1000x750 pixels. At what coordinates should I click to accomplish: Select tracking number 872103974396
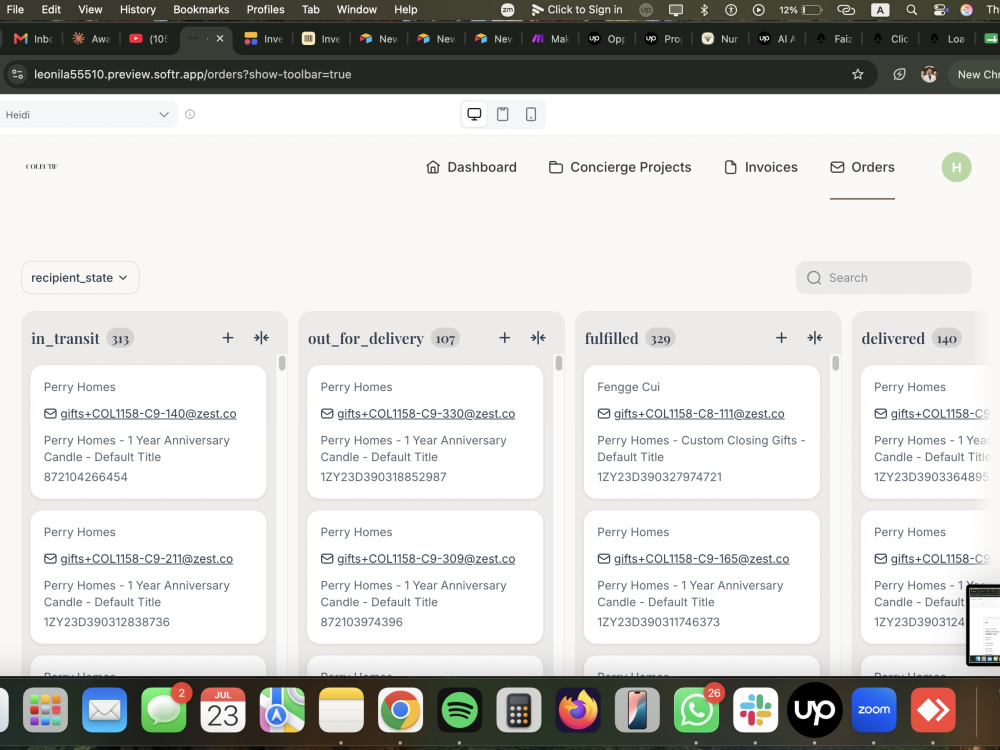pyautogui.click(x=362, y=622)
